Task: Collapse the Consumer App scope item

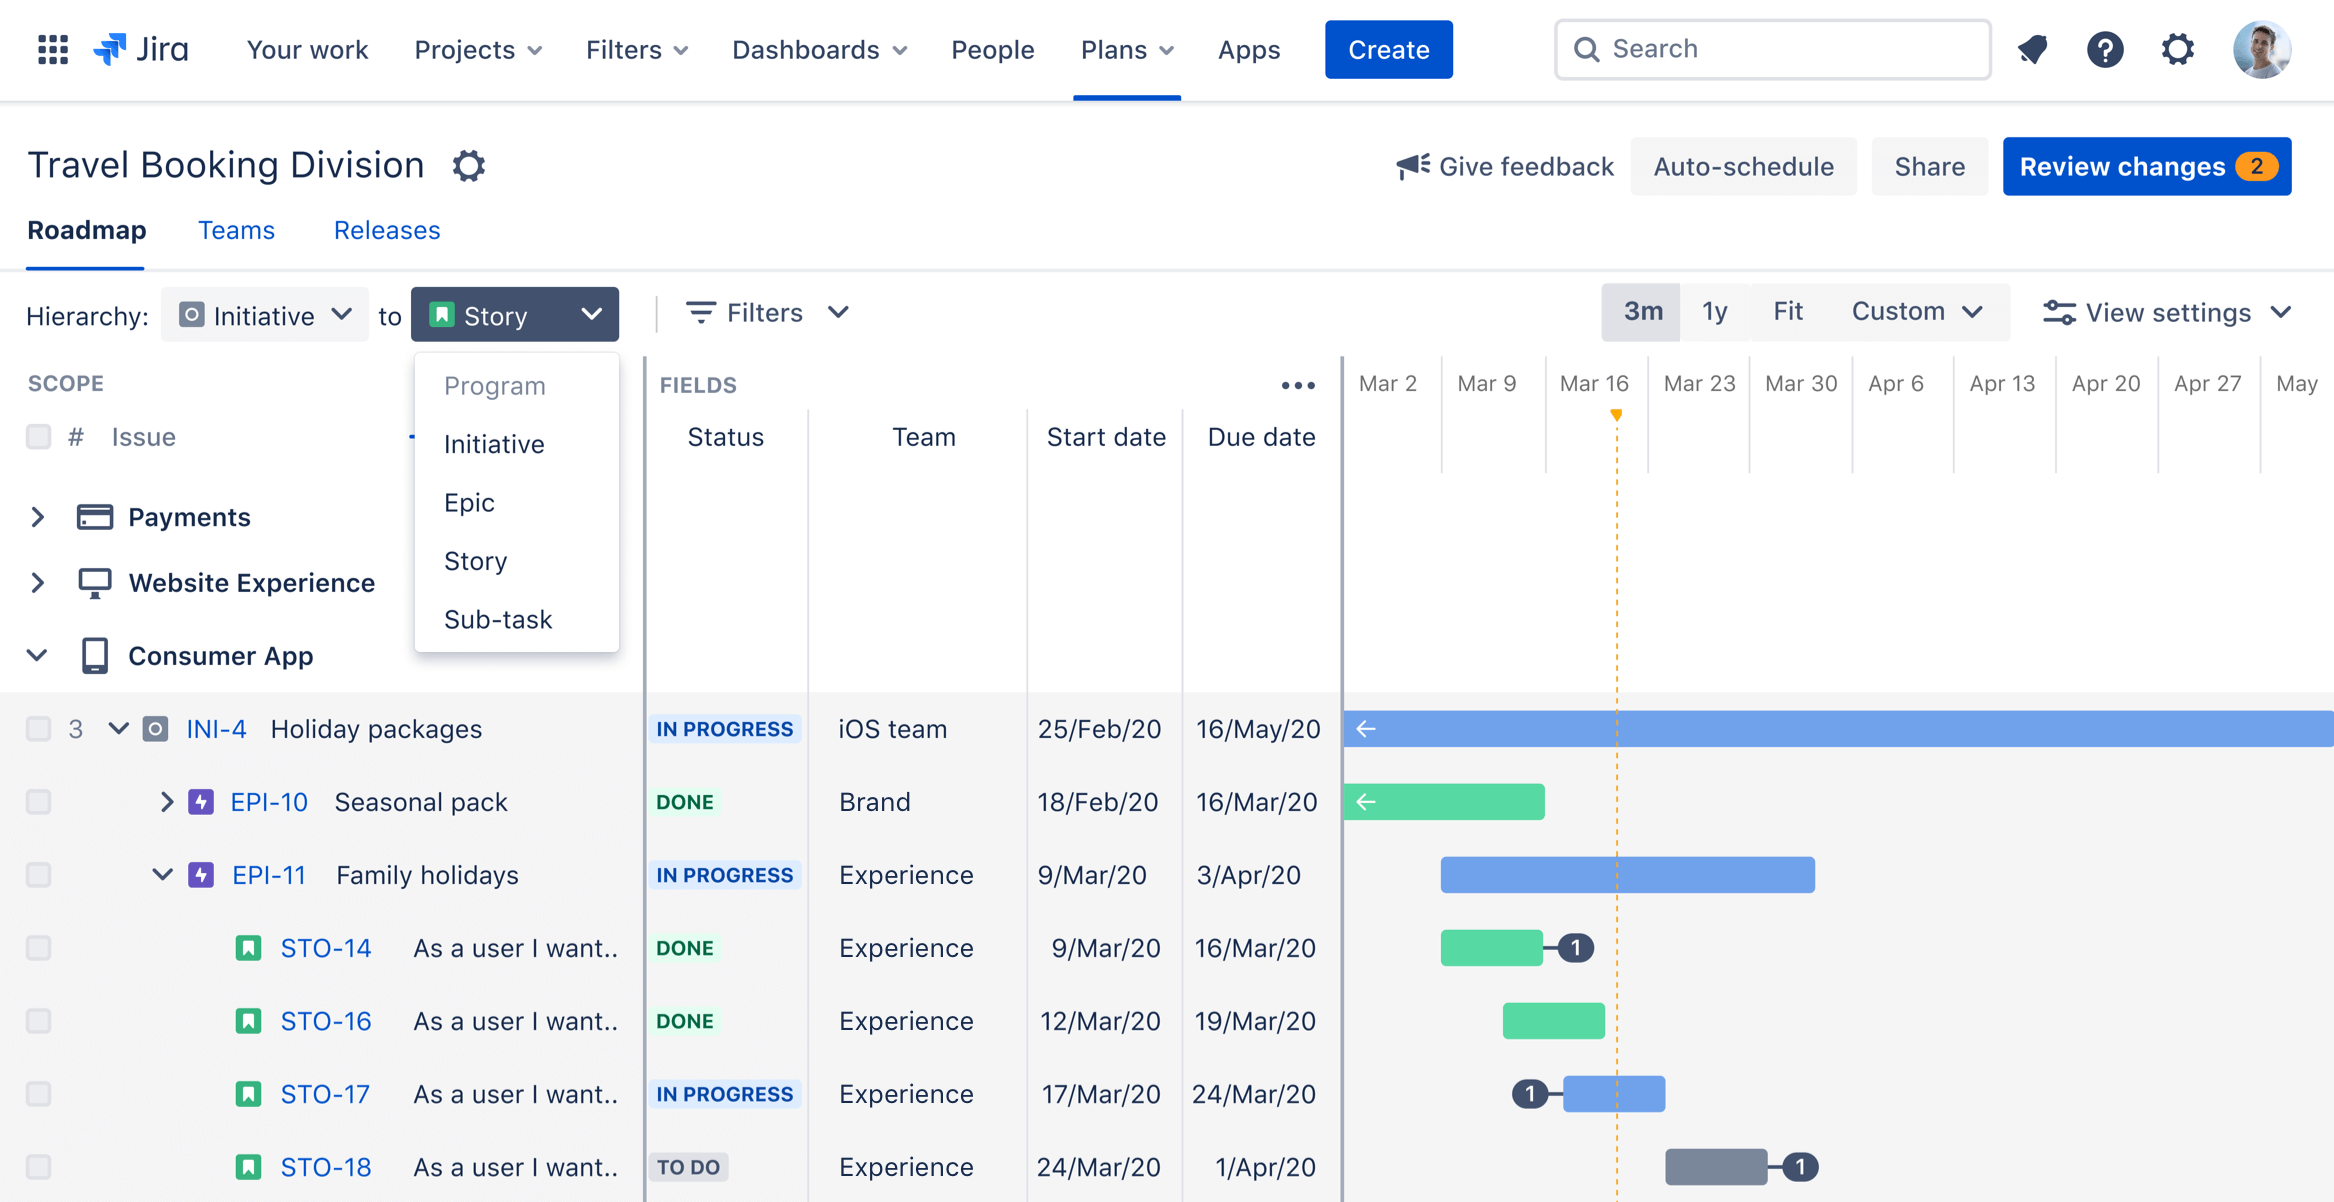Action: click(37, 656)
